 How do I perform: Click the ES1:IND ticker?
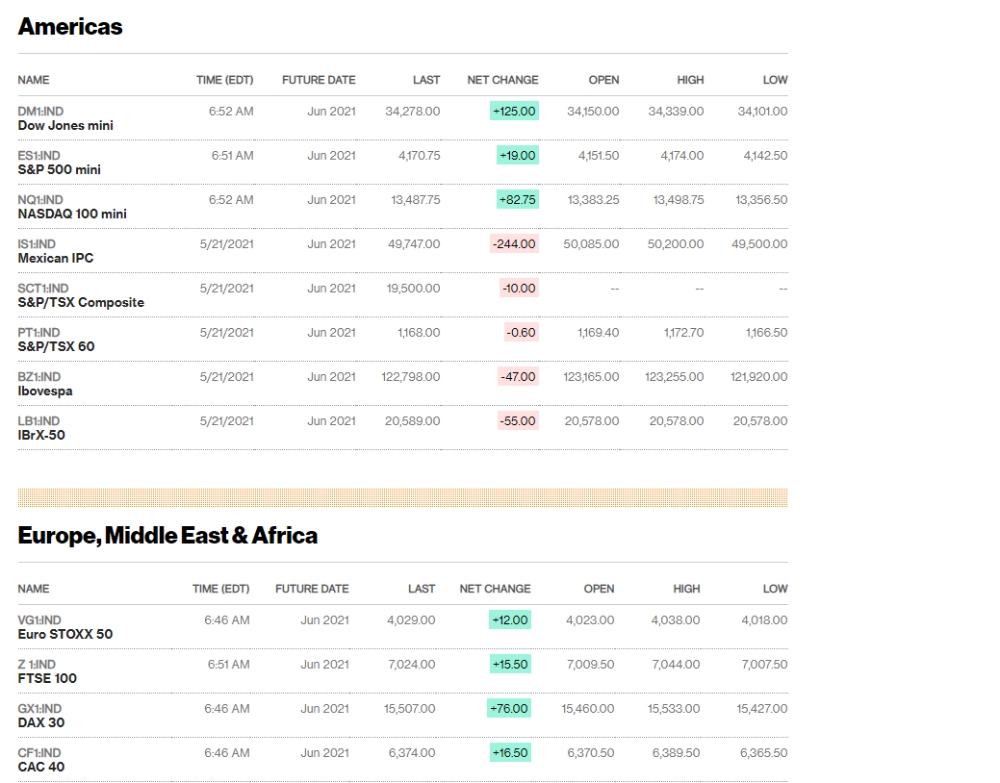click(x=39, y=156)
